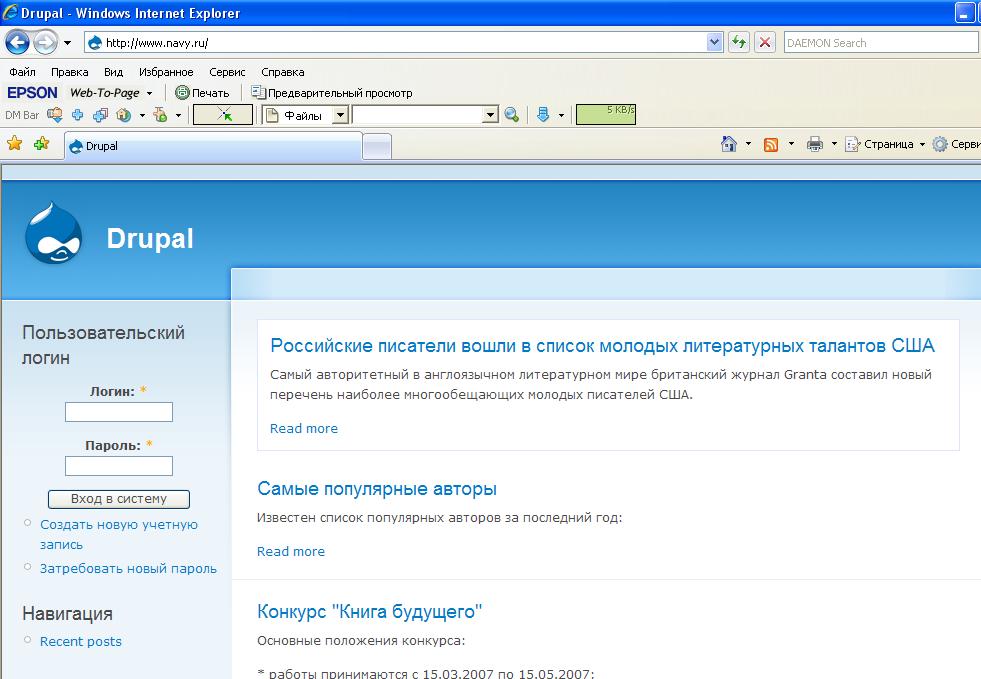Screen dimensions: 981x679
Task: Open recent pages dropdown next to Forward
Action: 67,43
